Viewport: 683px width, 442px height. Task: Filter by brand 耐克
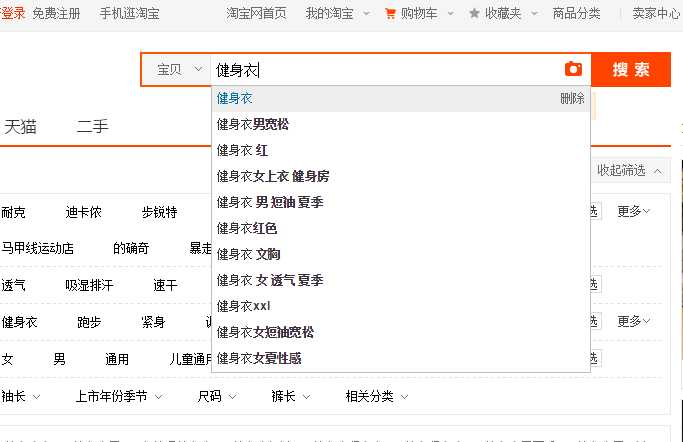pos(14,212)
